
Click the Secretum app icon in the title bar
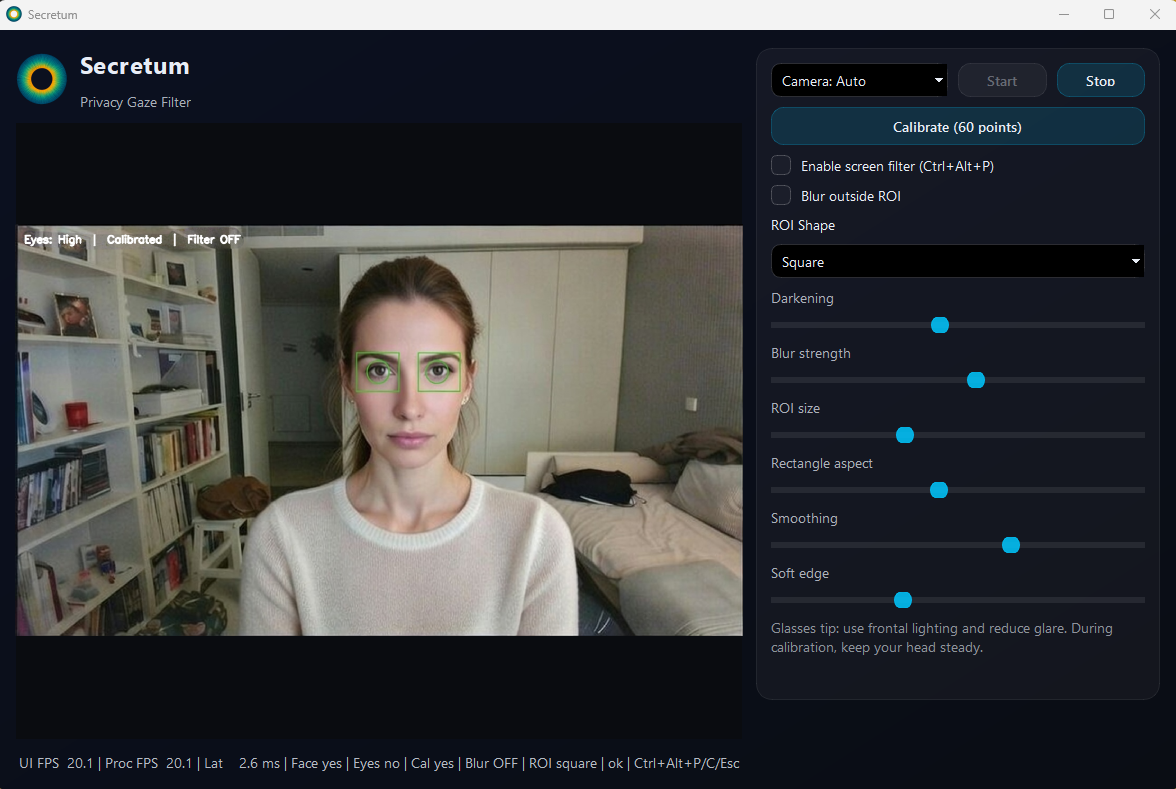(15, 14)
